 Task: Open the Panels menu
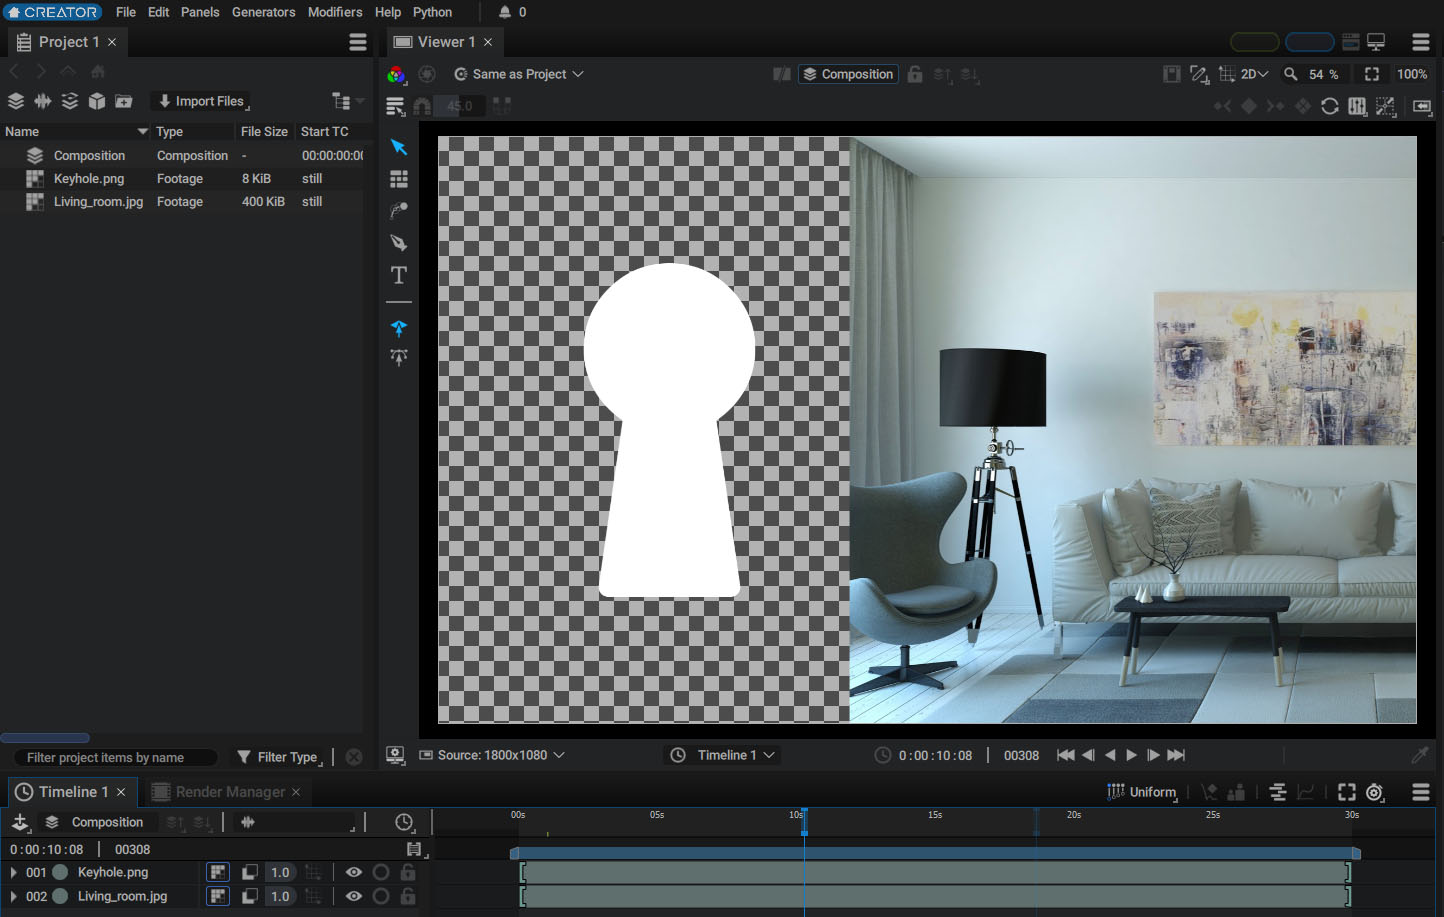[200, 12]
